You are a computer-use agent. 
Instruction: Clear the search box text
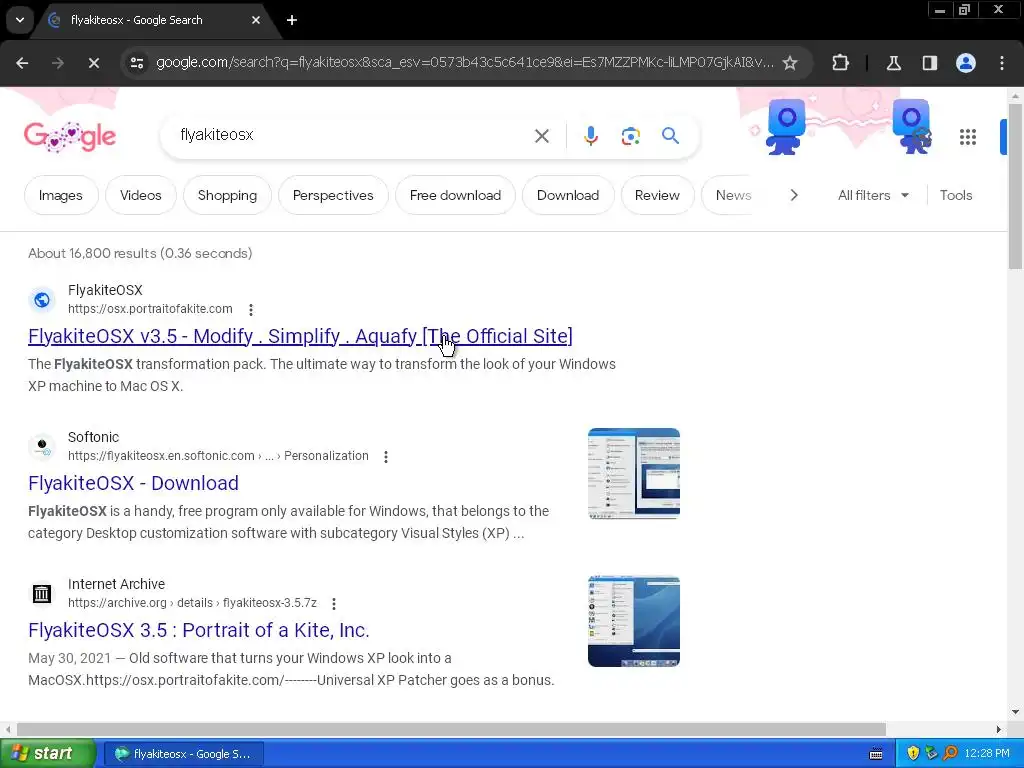[542, 136]
